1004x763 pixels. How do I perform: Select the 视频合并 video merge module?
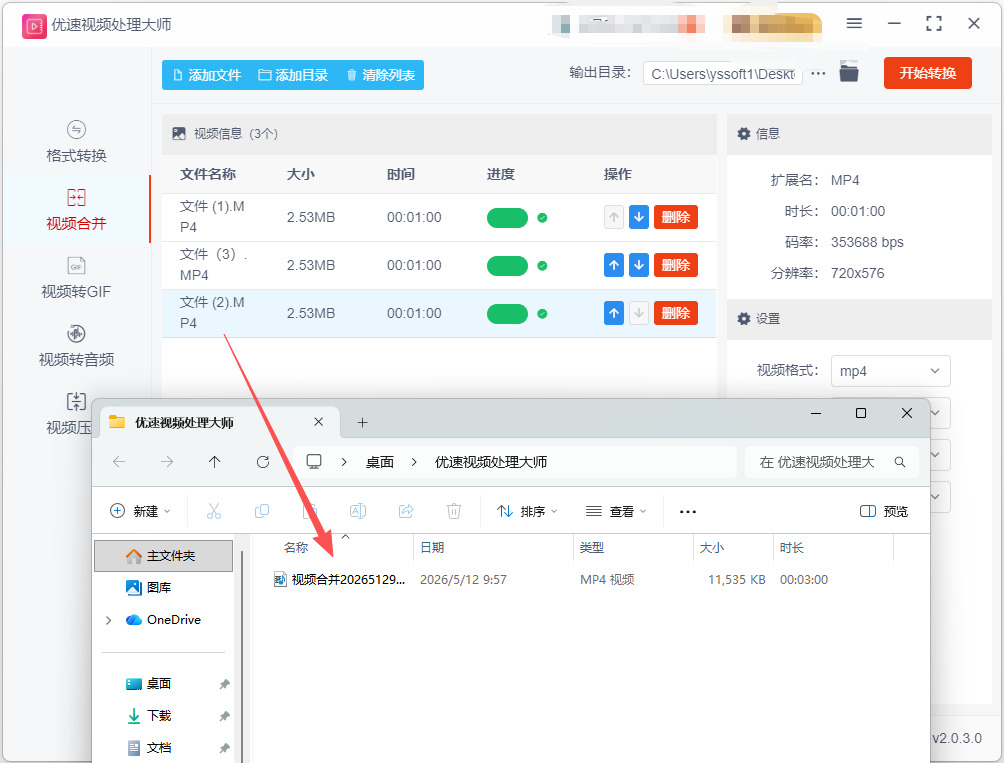[x=76, y=209]
